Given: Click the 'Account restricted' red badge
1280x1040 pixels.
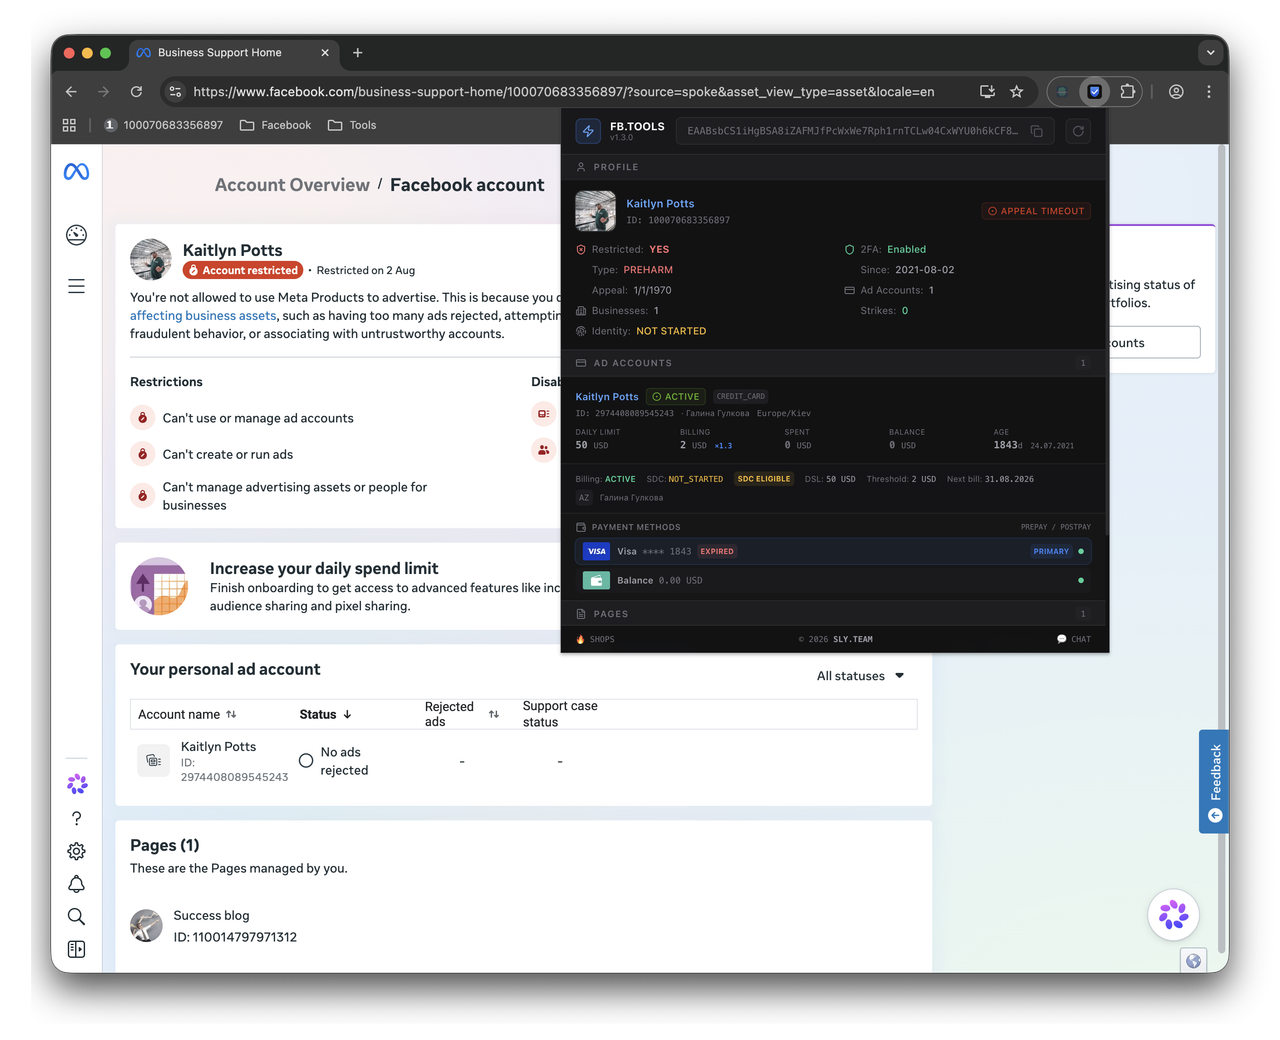Looking at the screenshot, I should pos(243,270).
